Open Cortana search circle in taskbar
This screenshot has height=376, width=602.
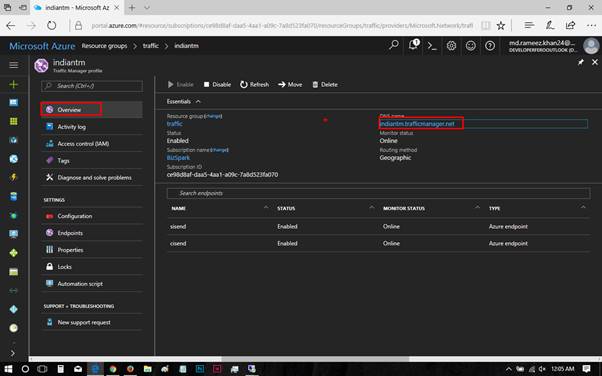25,369
